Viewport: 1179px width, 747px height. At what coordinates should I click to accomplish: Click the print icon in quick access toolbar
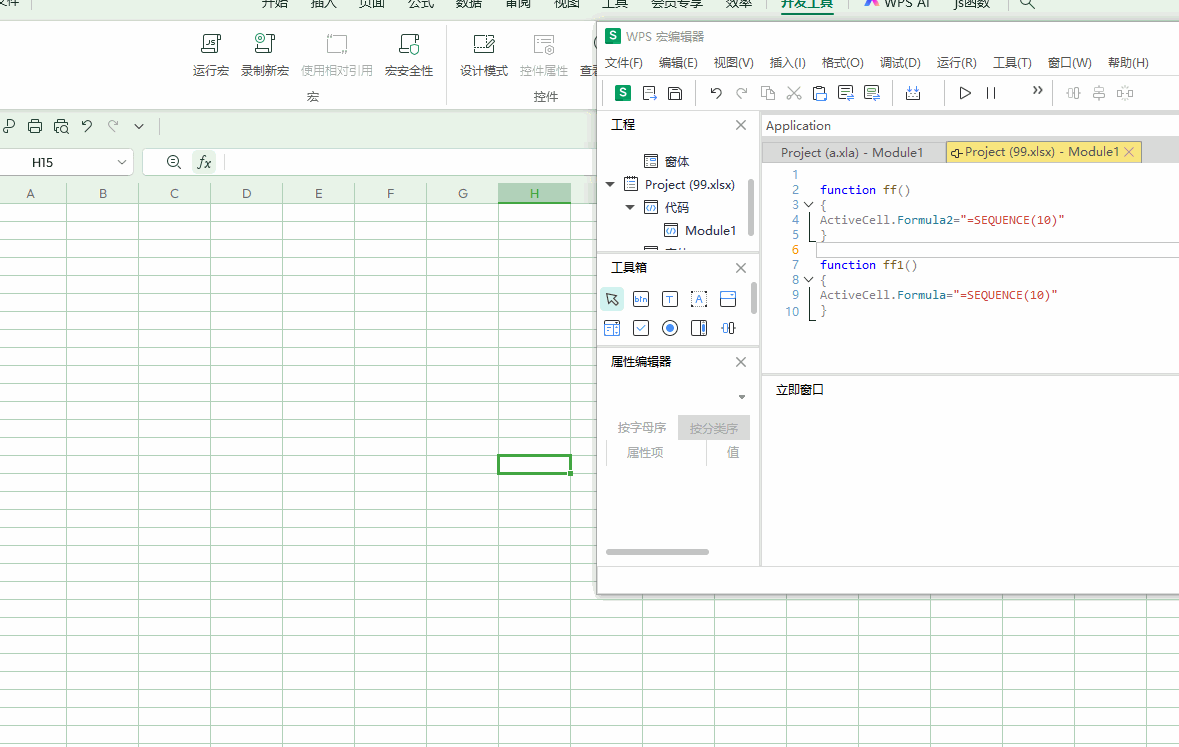35,126
